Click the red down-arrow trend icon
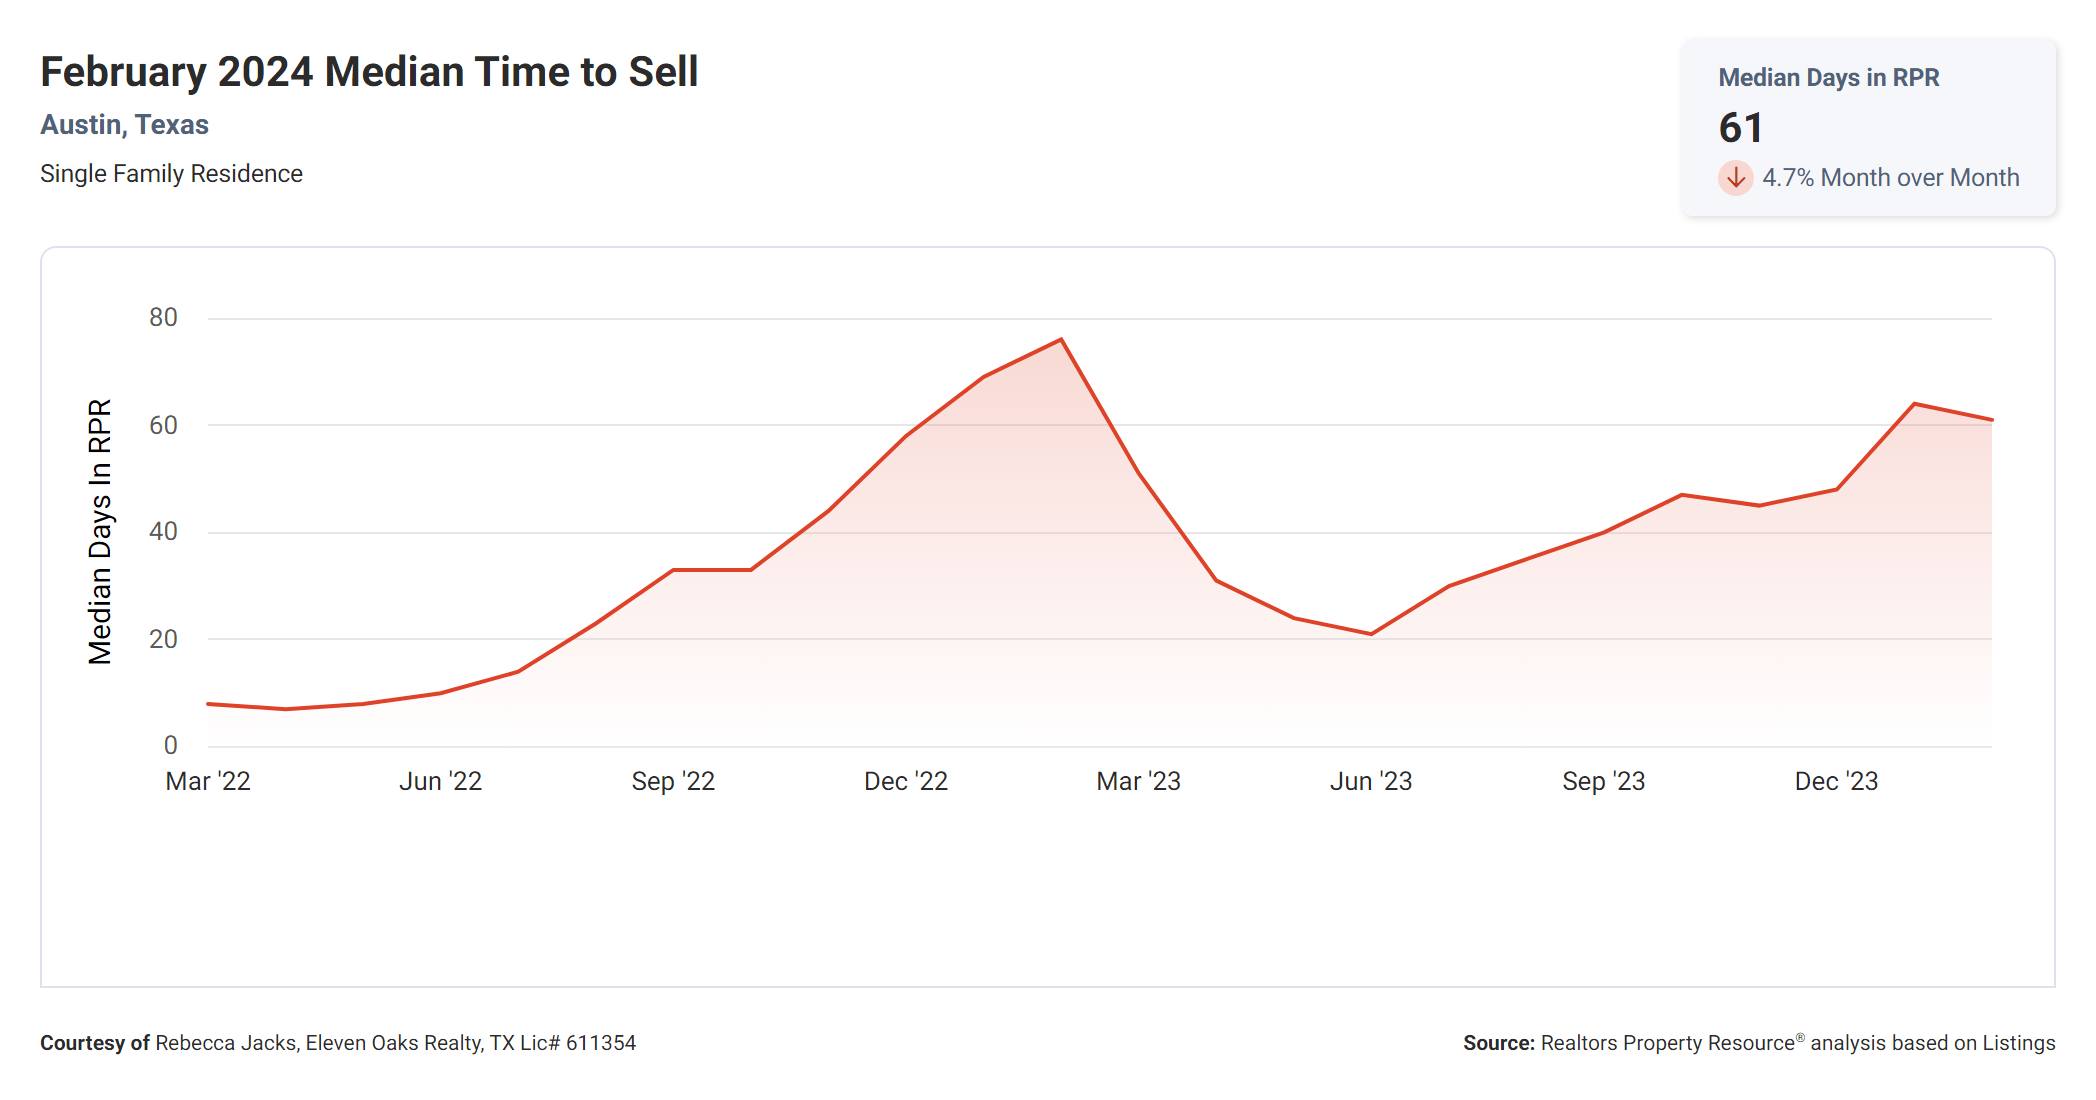The image size is (2096, 1100). [x=1735, y=178]
